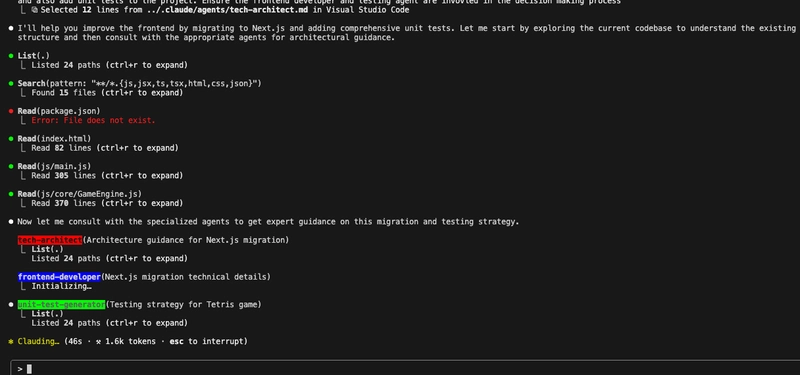Click the green dot beside Read(js/main.js)

click(x=11, y=166)
